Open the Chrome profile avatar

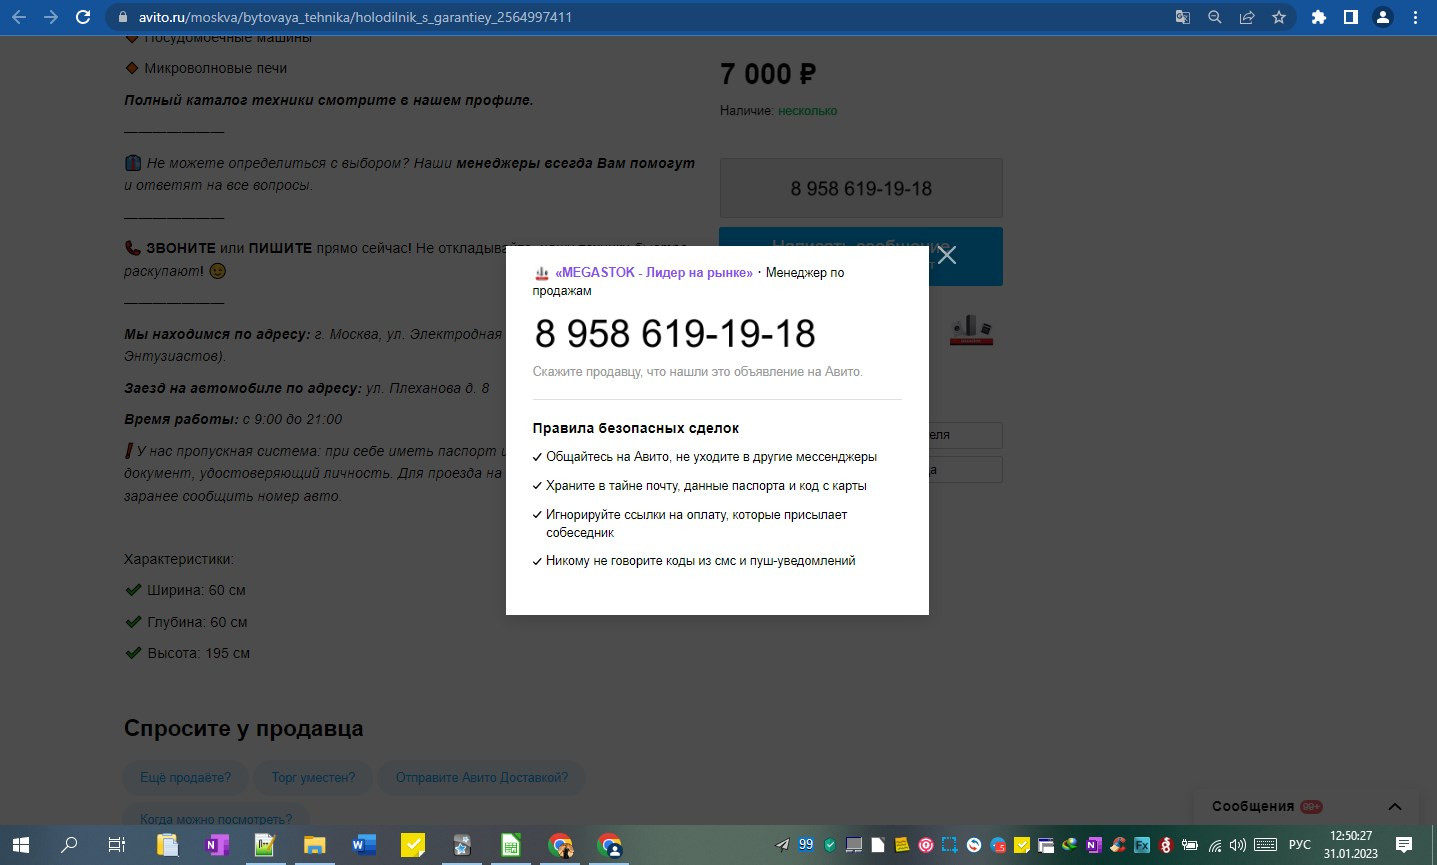tap(1383, 17)
